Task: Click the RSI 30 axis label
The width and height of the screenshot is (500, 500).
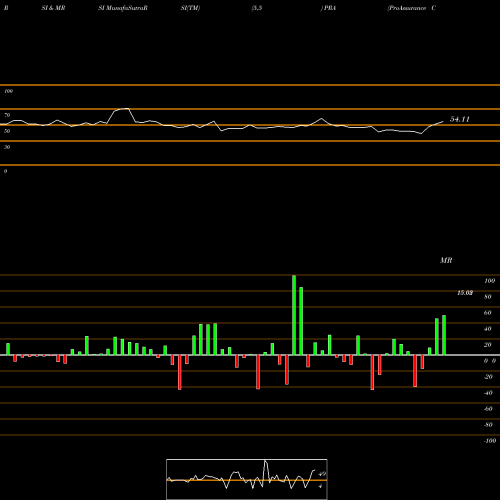Action: [x=7, y=147]
